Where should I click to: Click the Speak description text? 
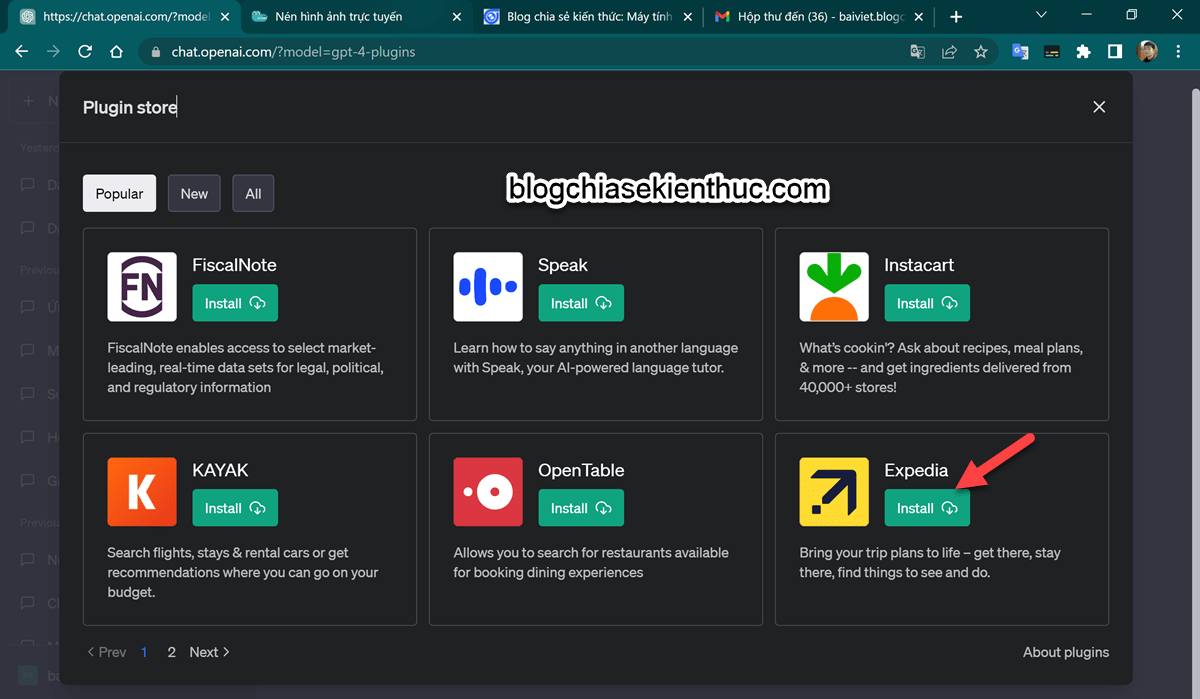coord(596,358)
